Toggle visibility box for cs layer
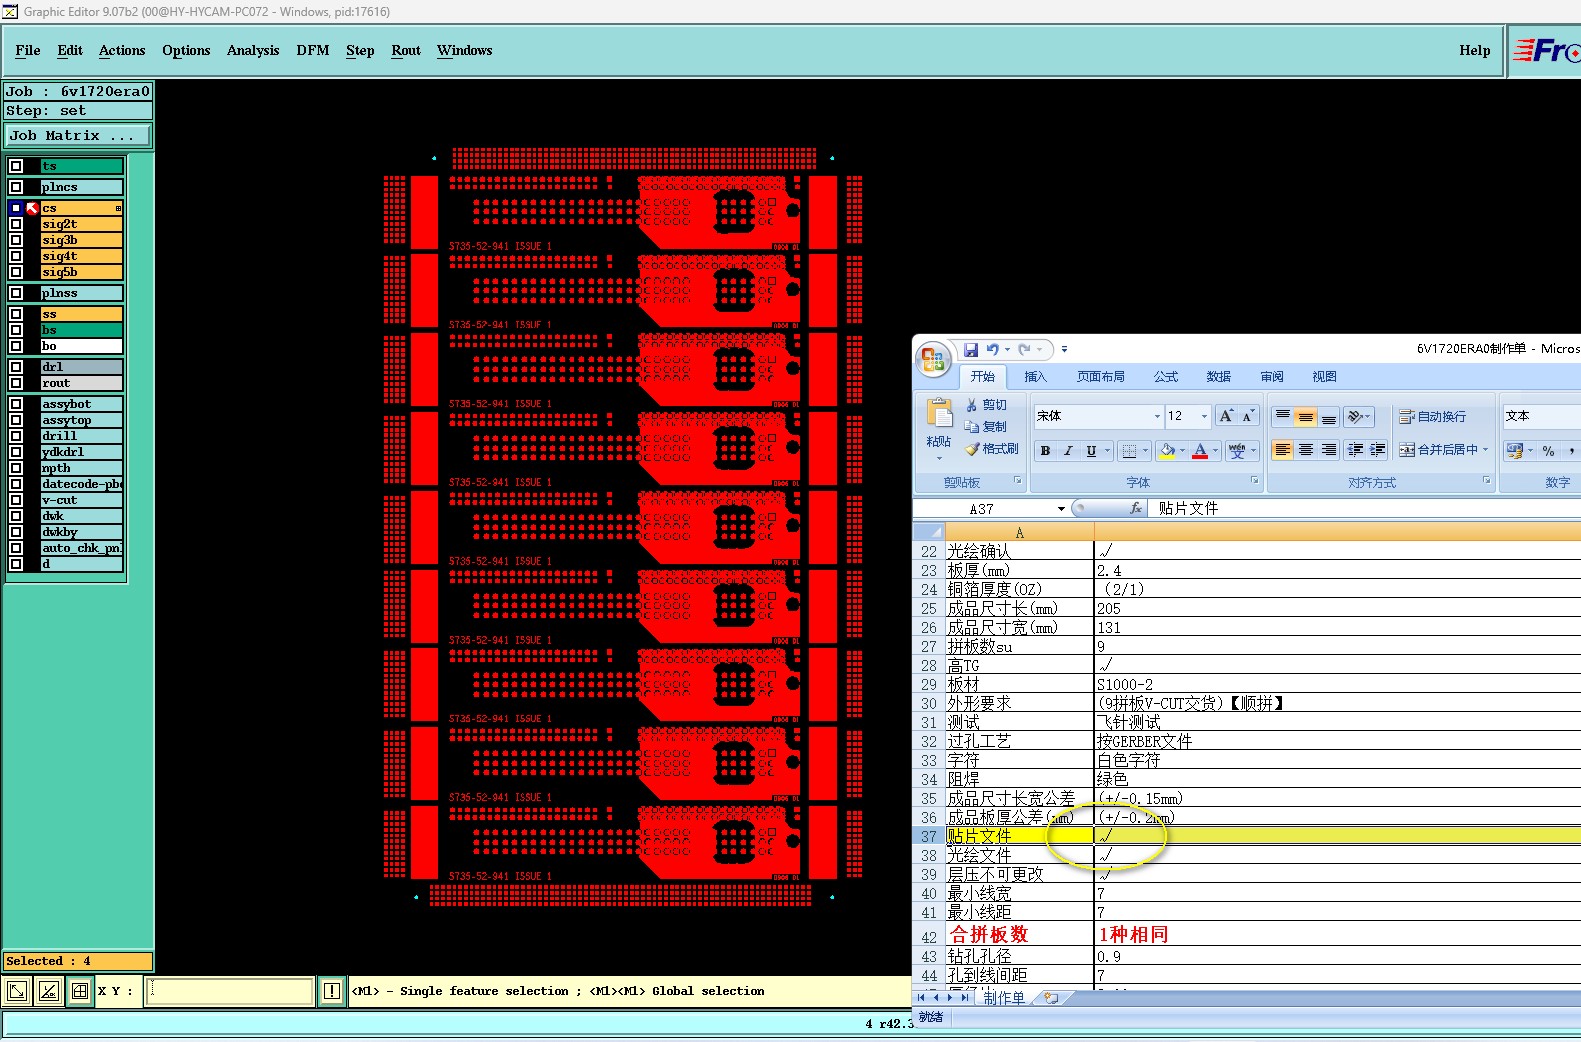 click(16, 208)
